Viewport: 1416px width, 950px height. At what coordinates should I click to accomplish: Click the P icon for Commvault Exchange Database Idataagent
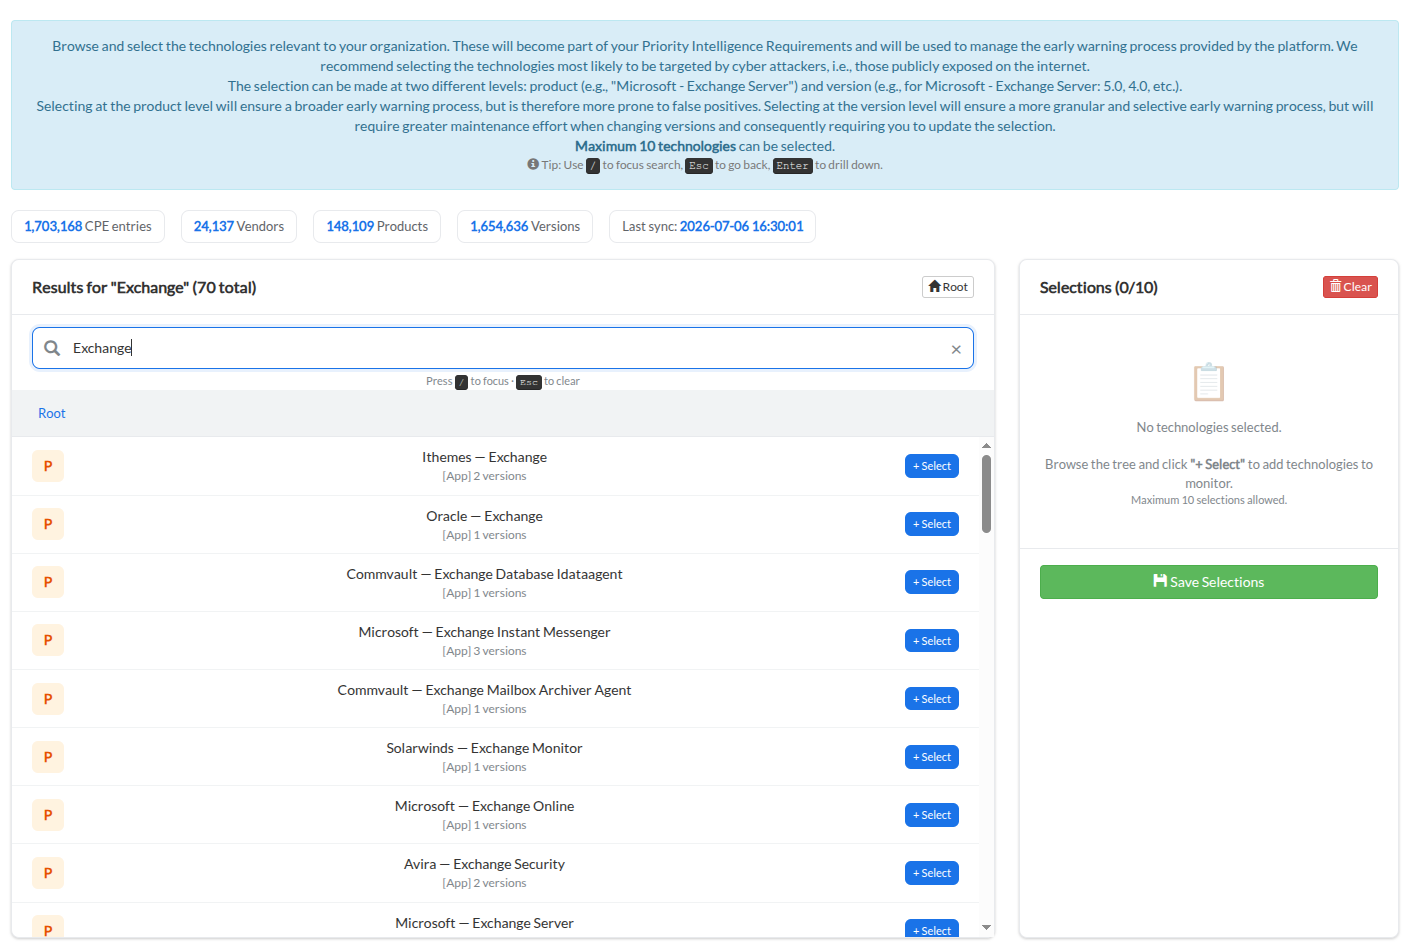[x=48, y=582]
